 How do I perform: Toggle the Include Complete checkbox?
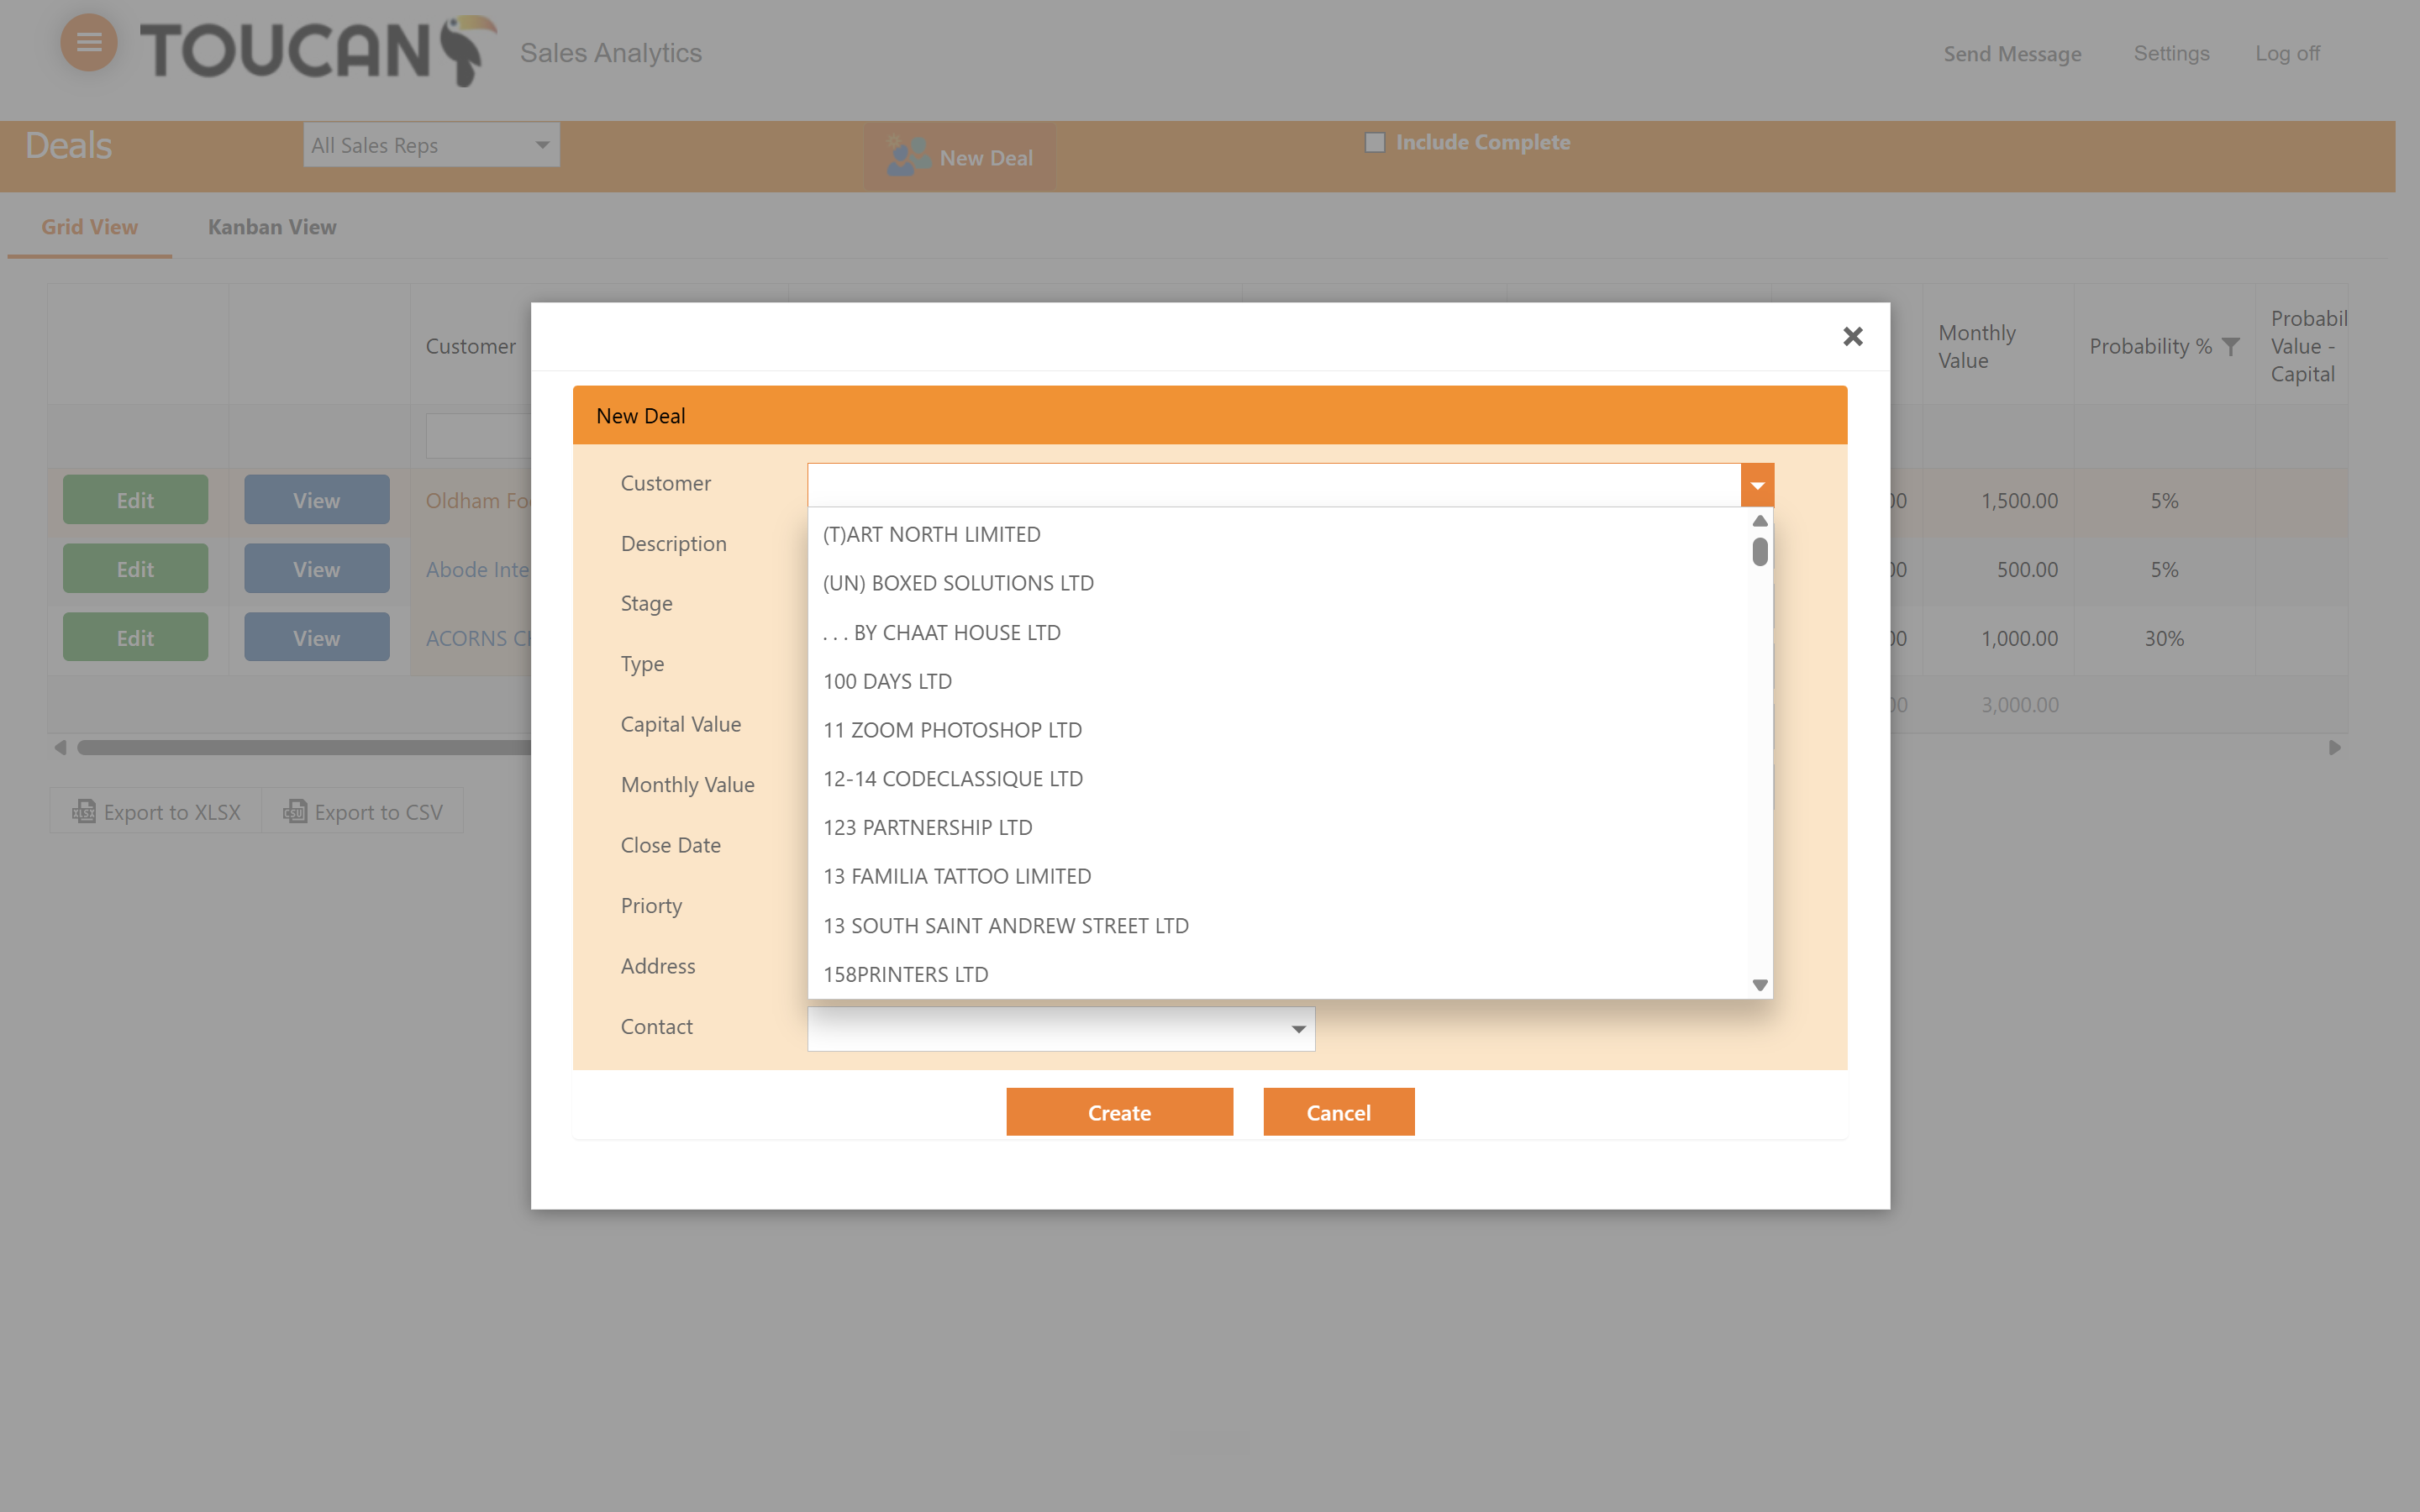pos(1375,142)
